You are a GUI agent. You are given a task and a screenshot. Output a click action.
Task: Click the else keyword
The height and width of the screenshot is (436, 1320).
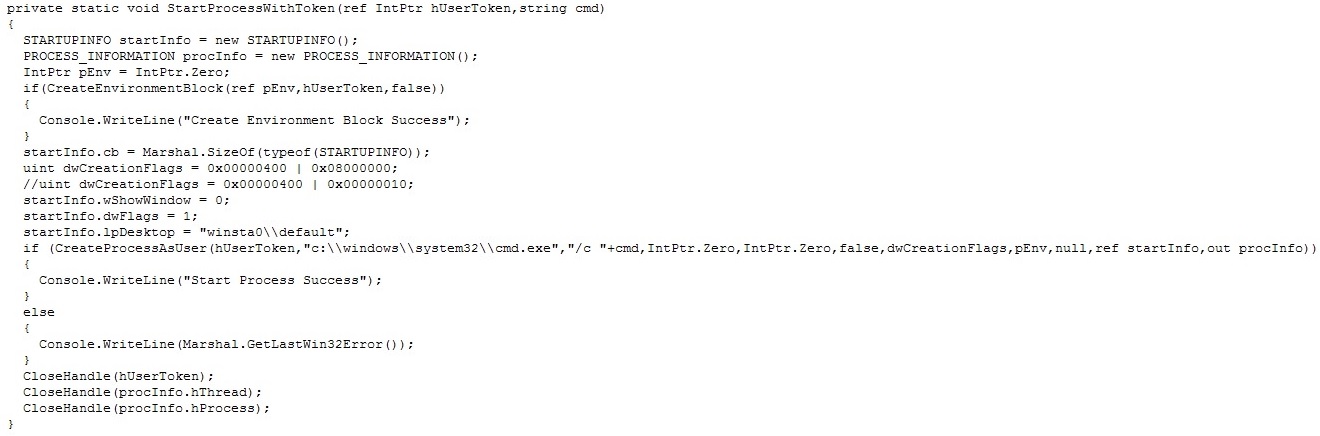[x=39, y=312]
